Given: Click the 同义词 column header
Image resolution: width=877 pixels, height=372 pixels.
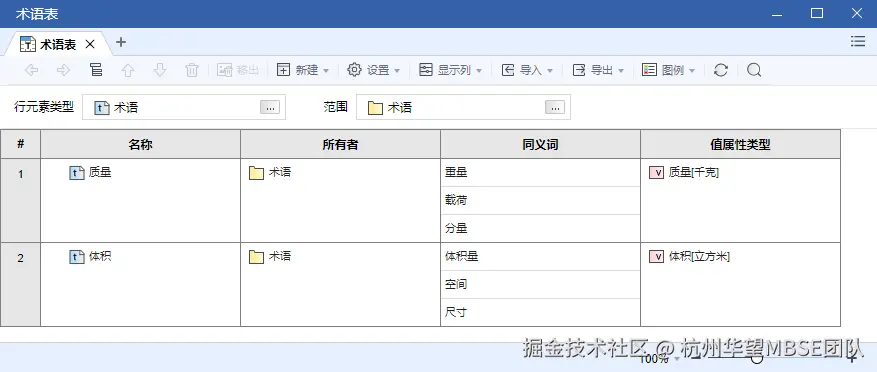Looking at the screenshot, I should 540,144.
